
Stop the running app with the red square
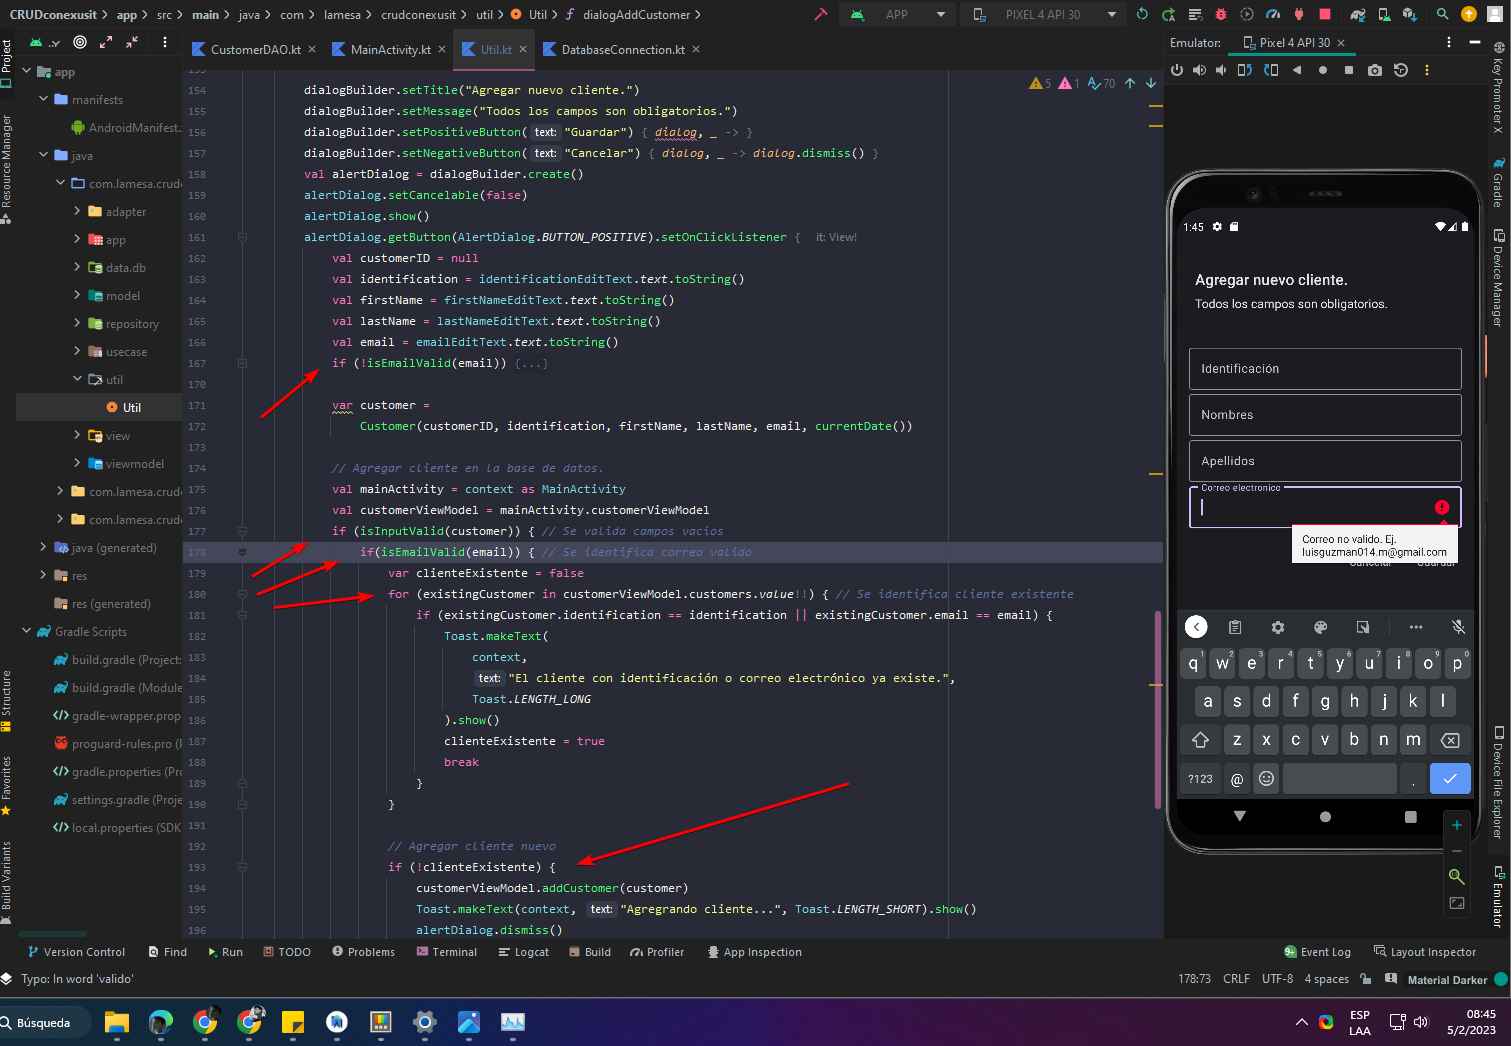tap(1325, 14)
